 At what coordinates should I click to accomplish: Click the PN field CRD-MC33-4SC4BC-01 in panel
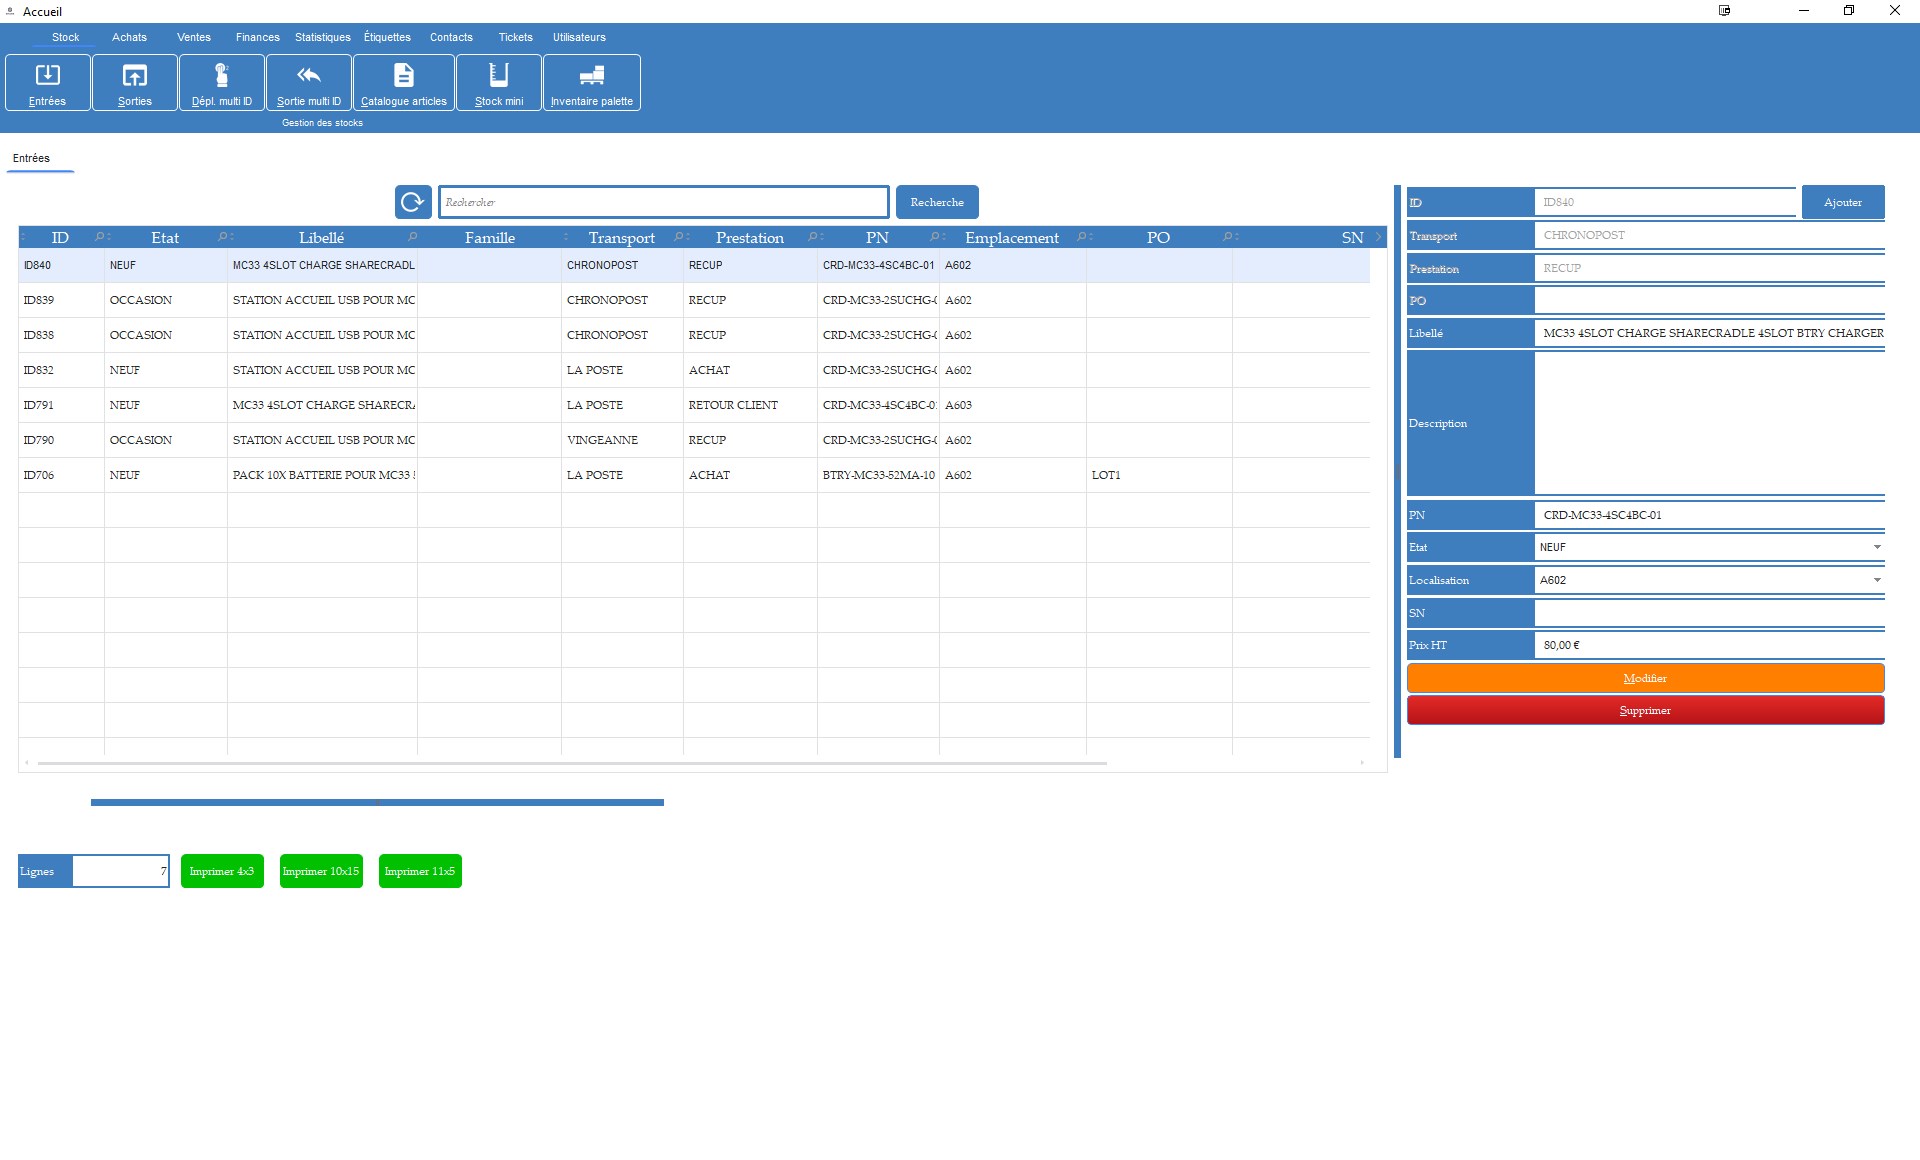pos(1709,515)
